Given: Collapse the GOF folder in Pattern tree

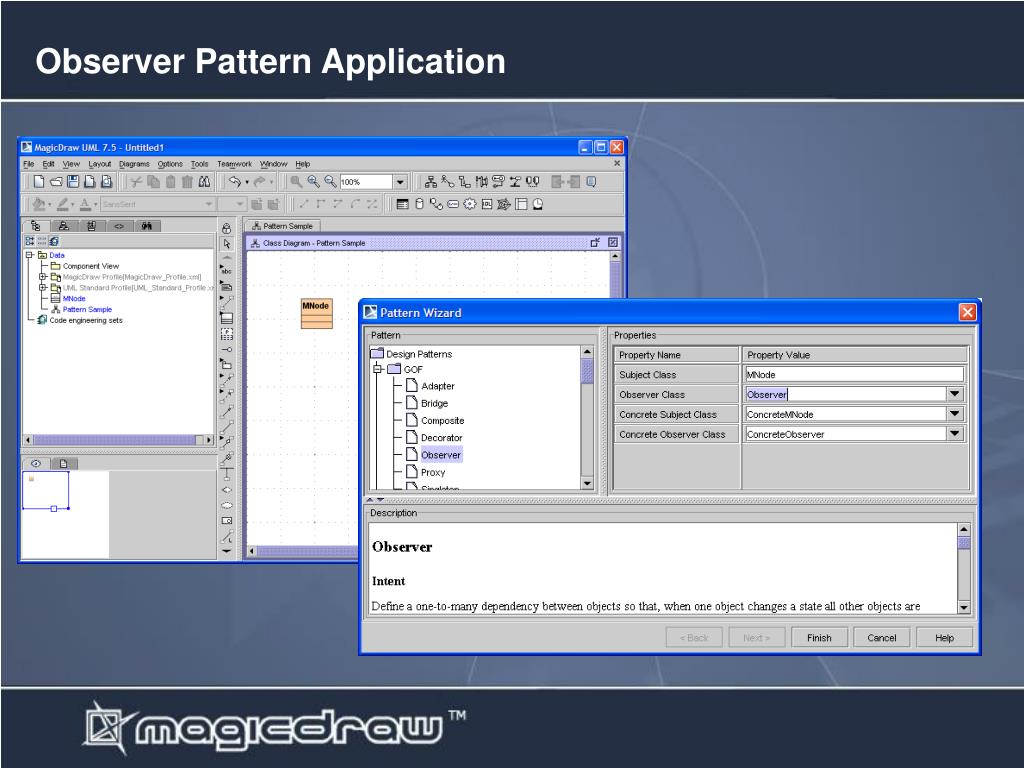Looking at the screenshot, I should point(377,369).
